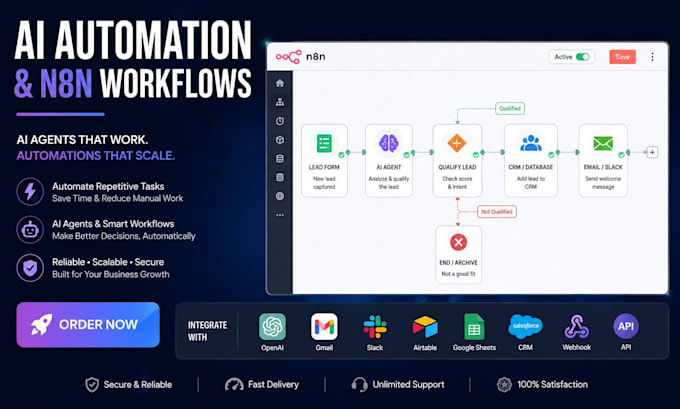Select the Lead Form node

click(x=324, y=161)
